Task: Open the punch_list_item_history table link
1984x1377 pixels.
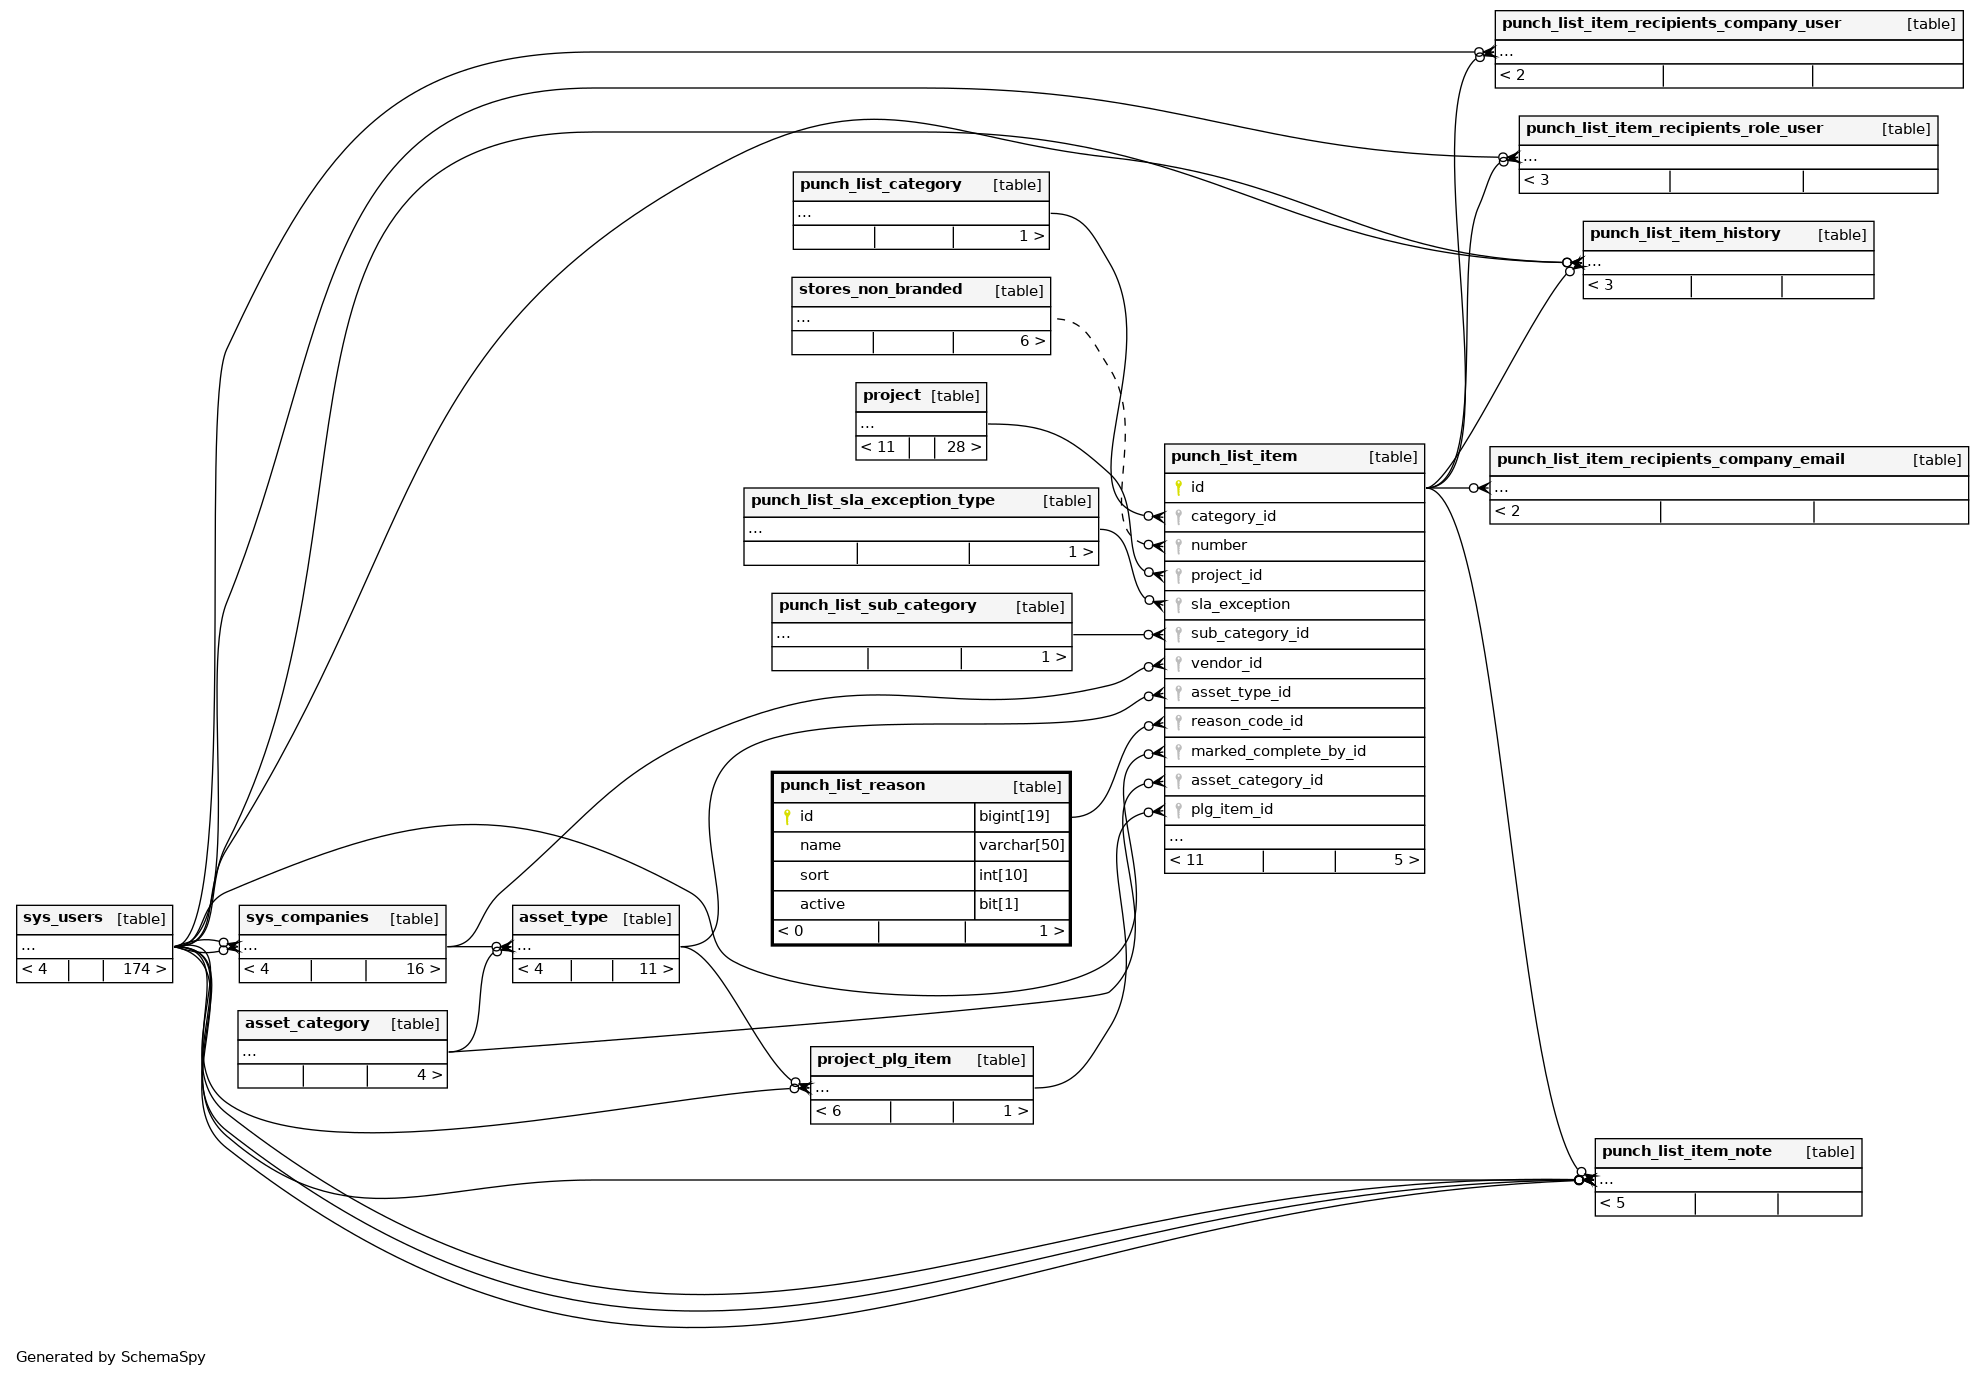Action: (1684, 234)
